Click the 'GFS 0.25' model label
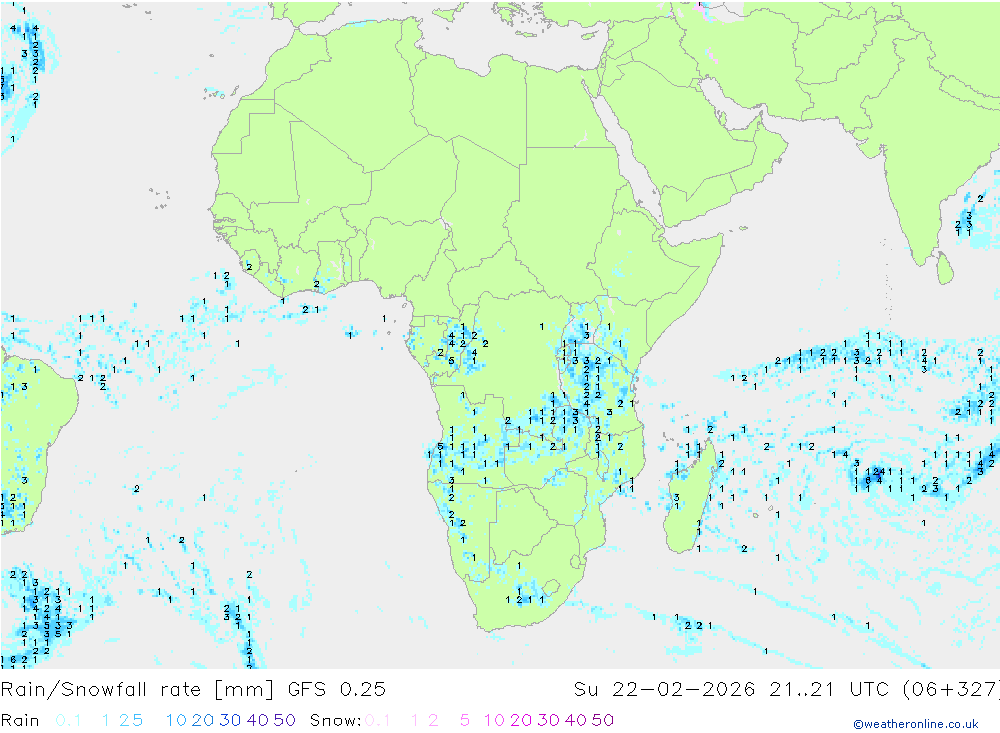 [337, 690]
